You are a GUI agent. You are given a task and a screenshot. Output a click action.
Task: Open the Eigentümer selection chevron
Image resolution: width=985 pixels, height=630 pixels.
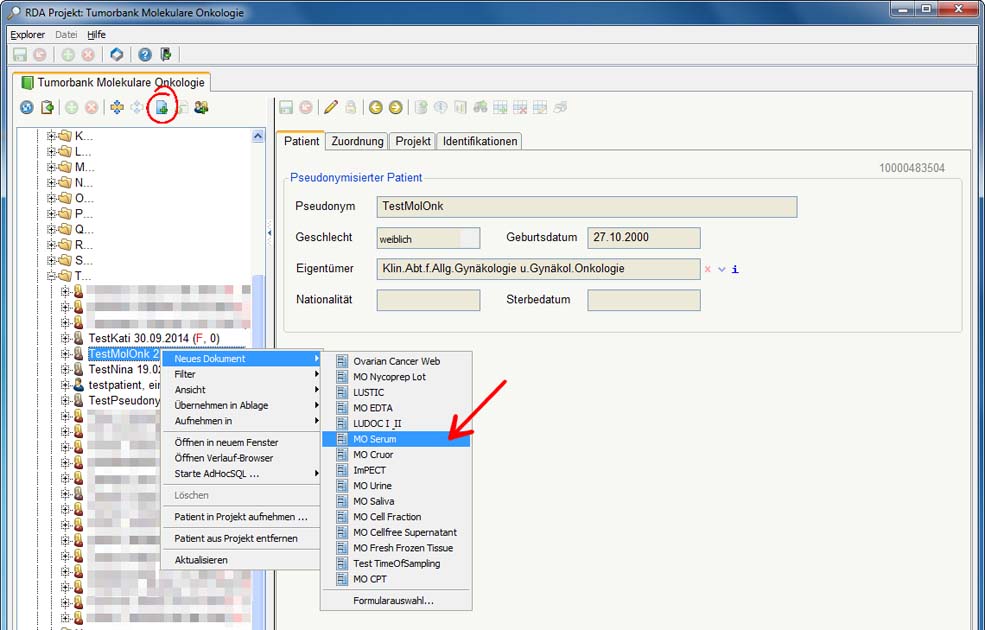click(x=721, y=269)
